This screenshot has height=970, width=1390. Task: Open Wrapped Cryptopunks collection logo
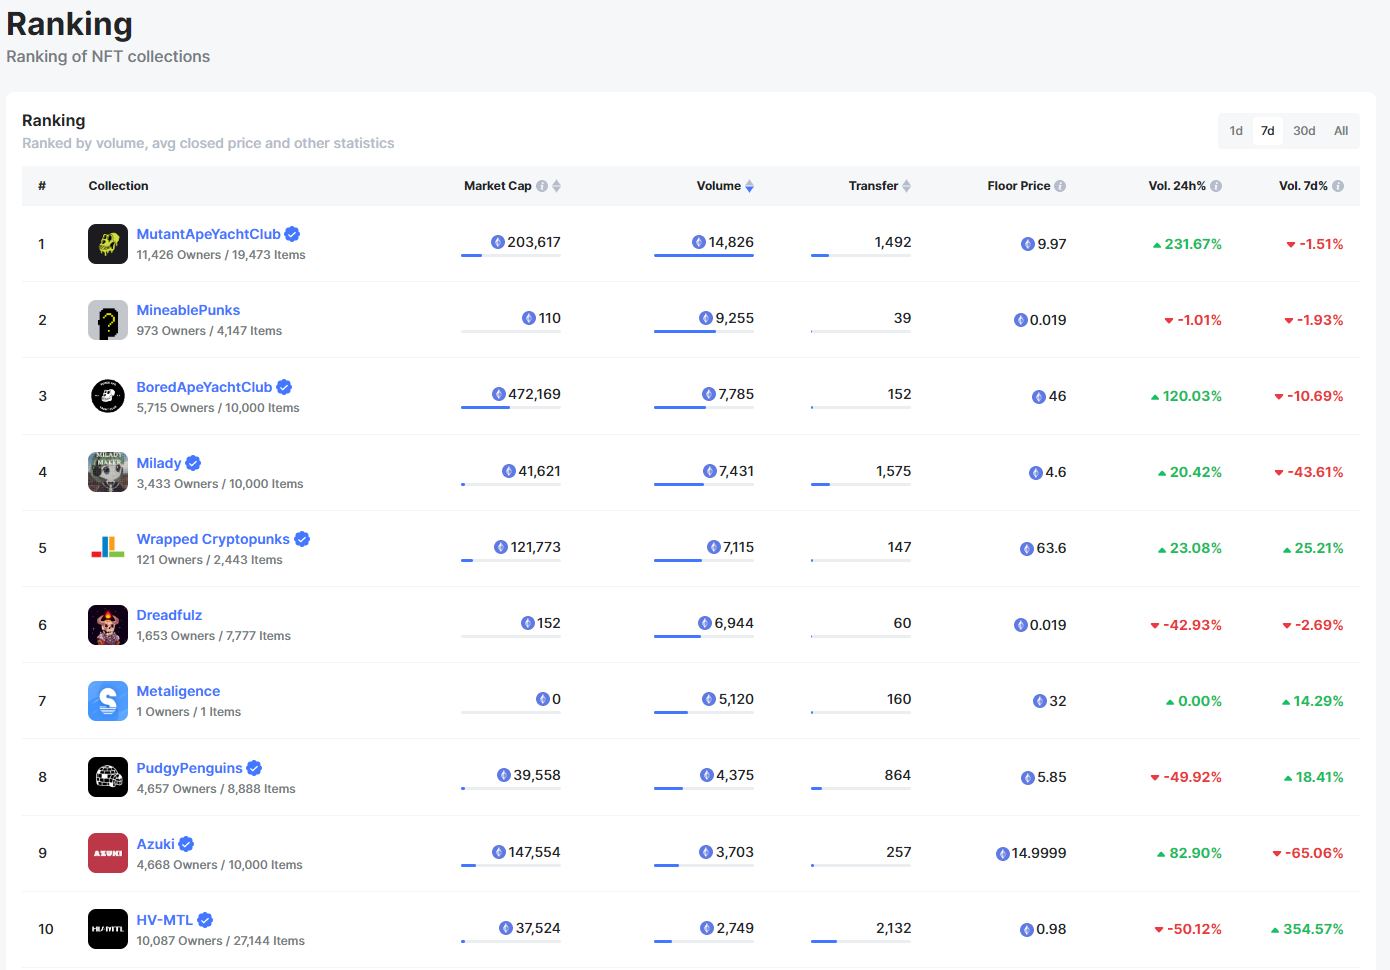point(108,548)
